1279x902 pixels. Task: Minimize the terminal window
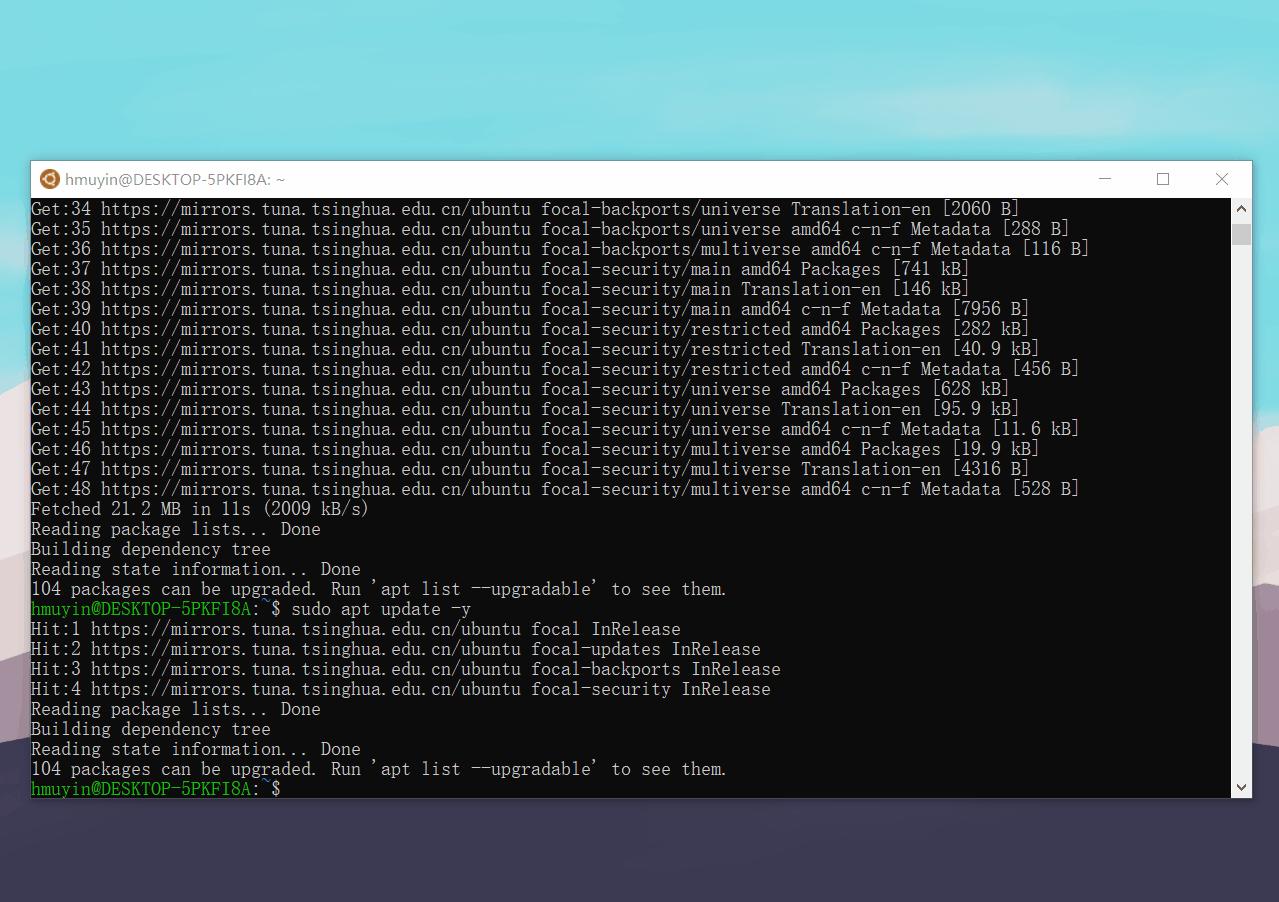[x=1105, y=179]
